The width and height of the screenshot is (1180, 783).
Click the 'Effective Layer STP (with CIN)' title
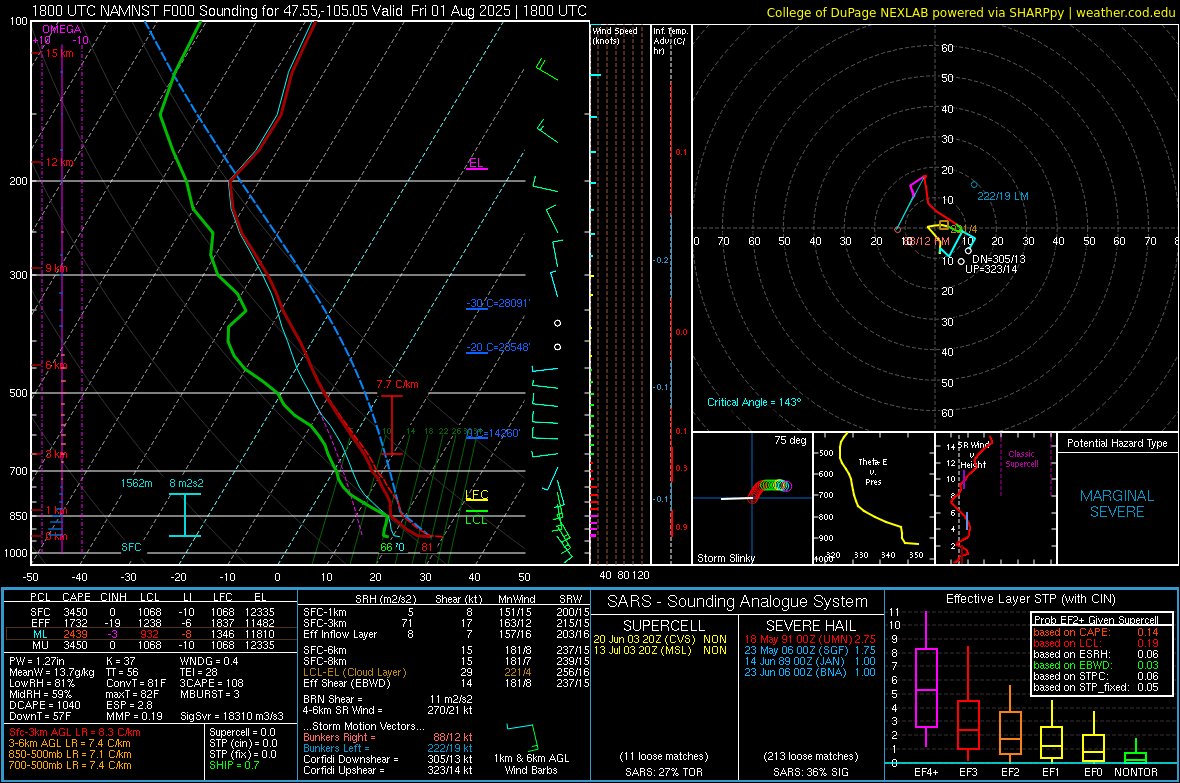pyautogui.click(x=1031, y=599)
